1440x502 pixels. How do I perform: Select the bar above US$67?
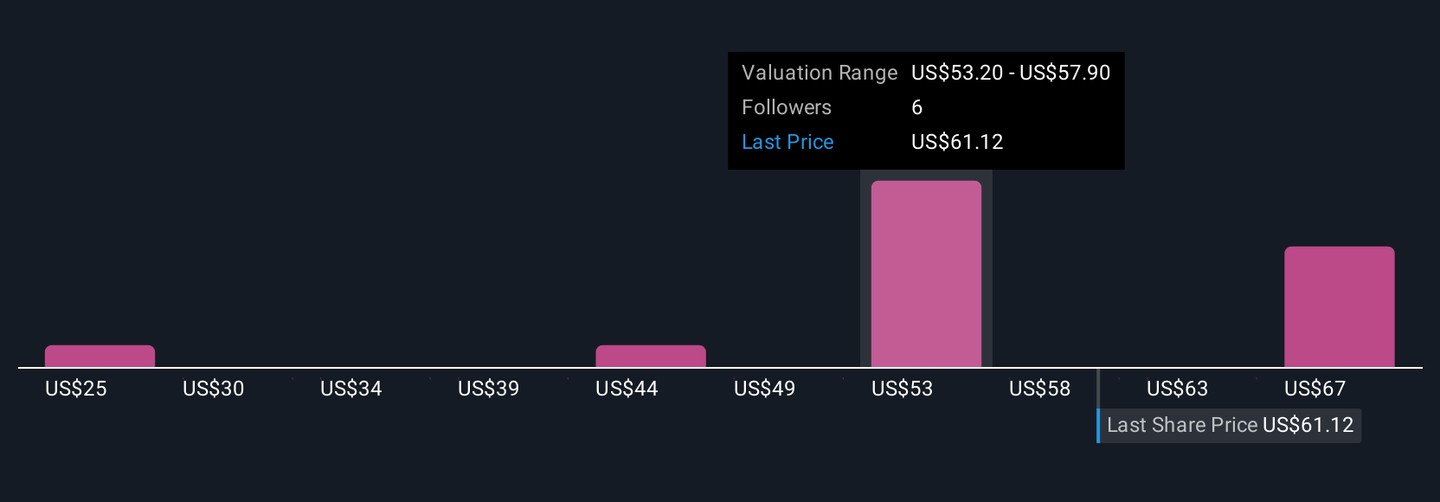(x=1339, y=307)
